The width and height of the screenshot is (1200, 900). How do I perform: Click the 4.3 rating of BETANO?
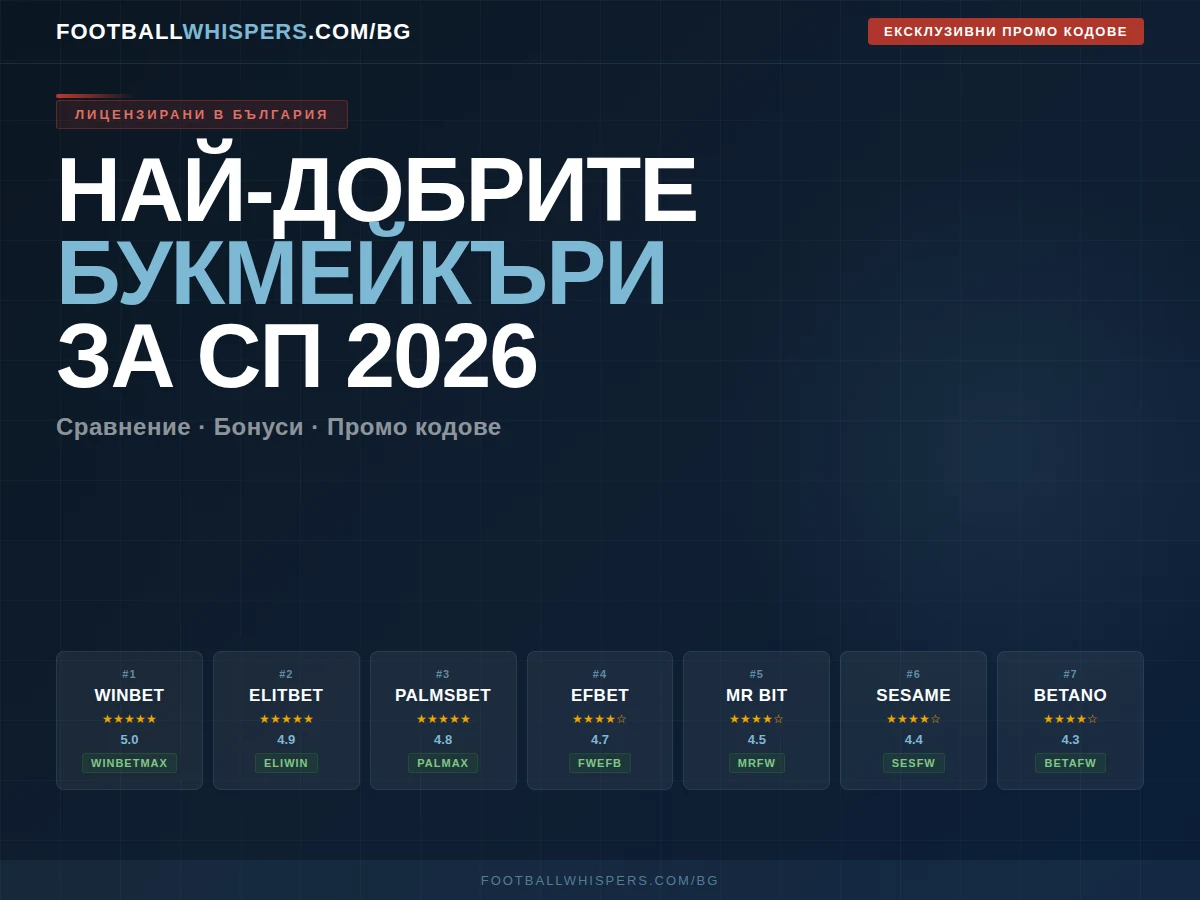[1070, 740]
